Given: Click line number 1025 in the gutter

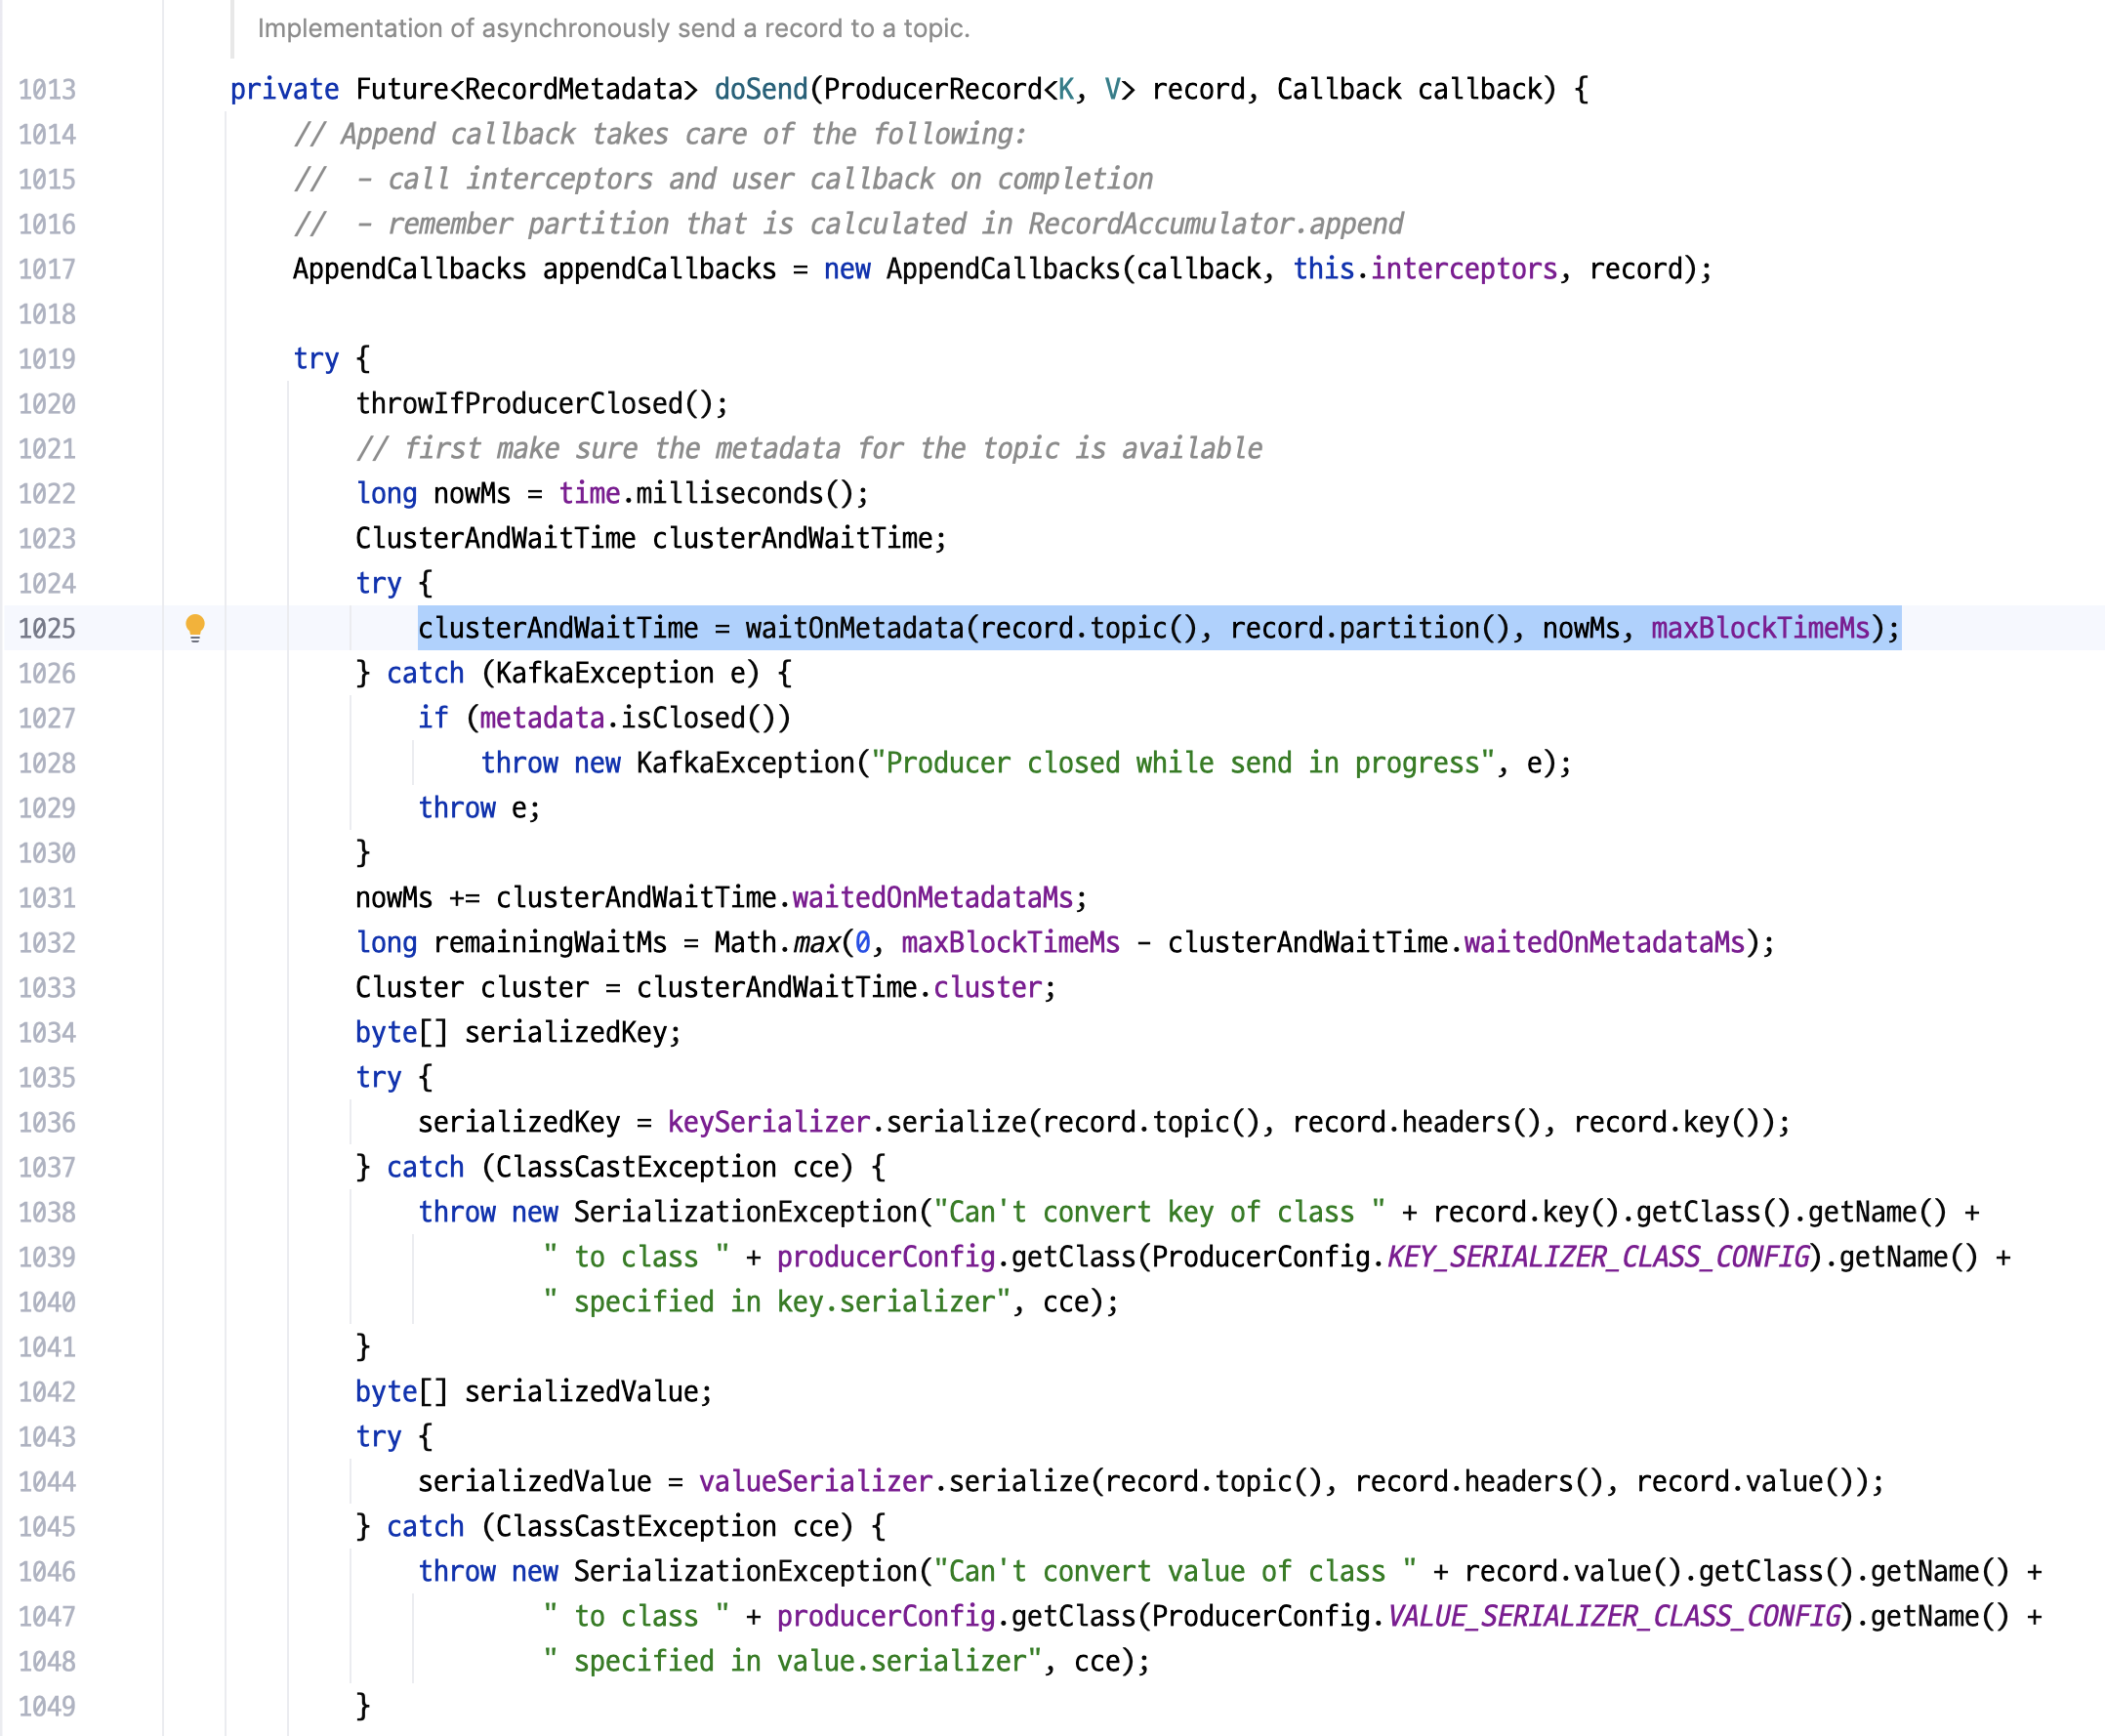Looking at the screenshot, I should (x=47, y=628).
